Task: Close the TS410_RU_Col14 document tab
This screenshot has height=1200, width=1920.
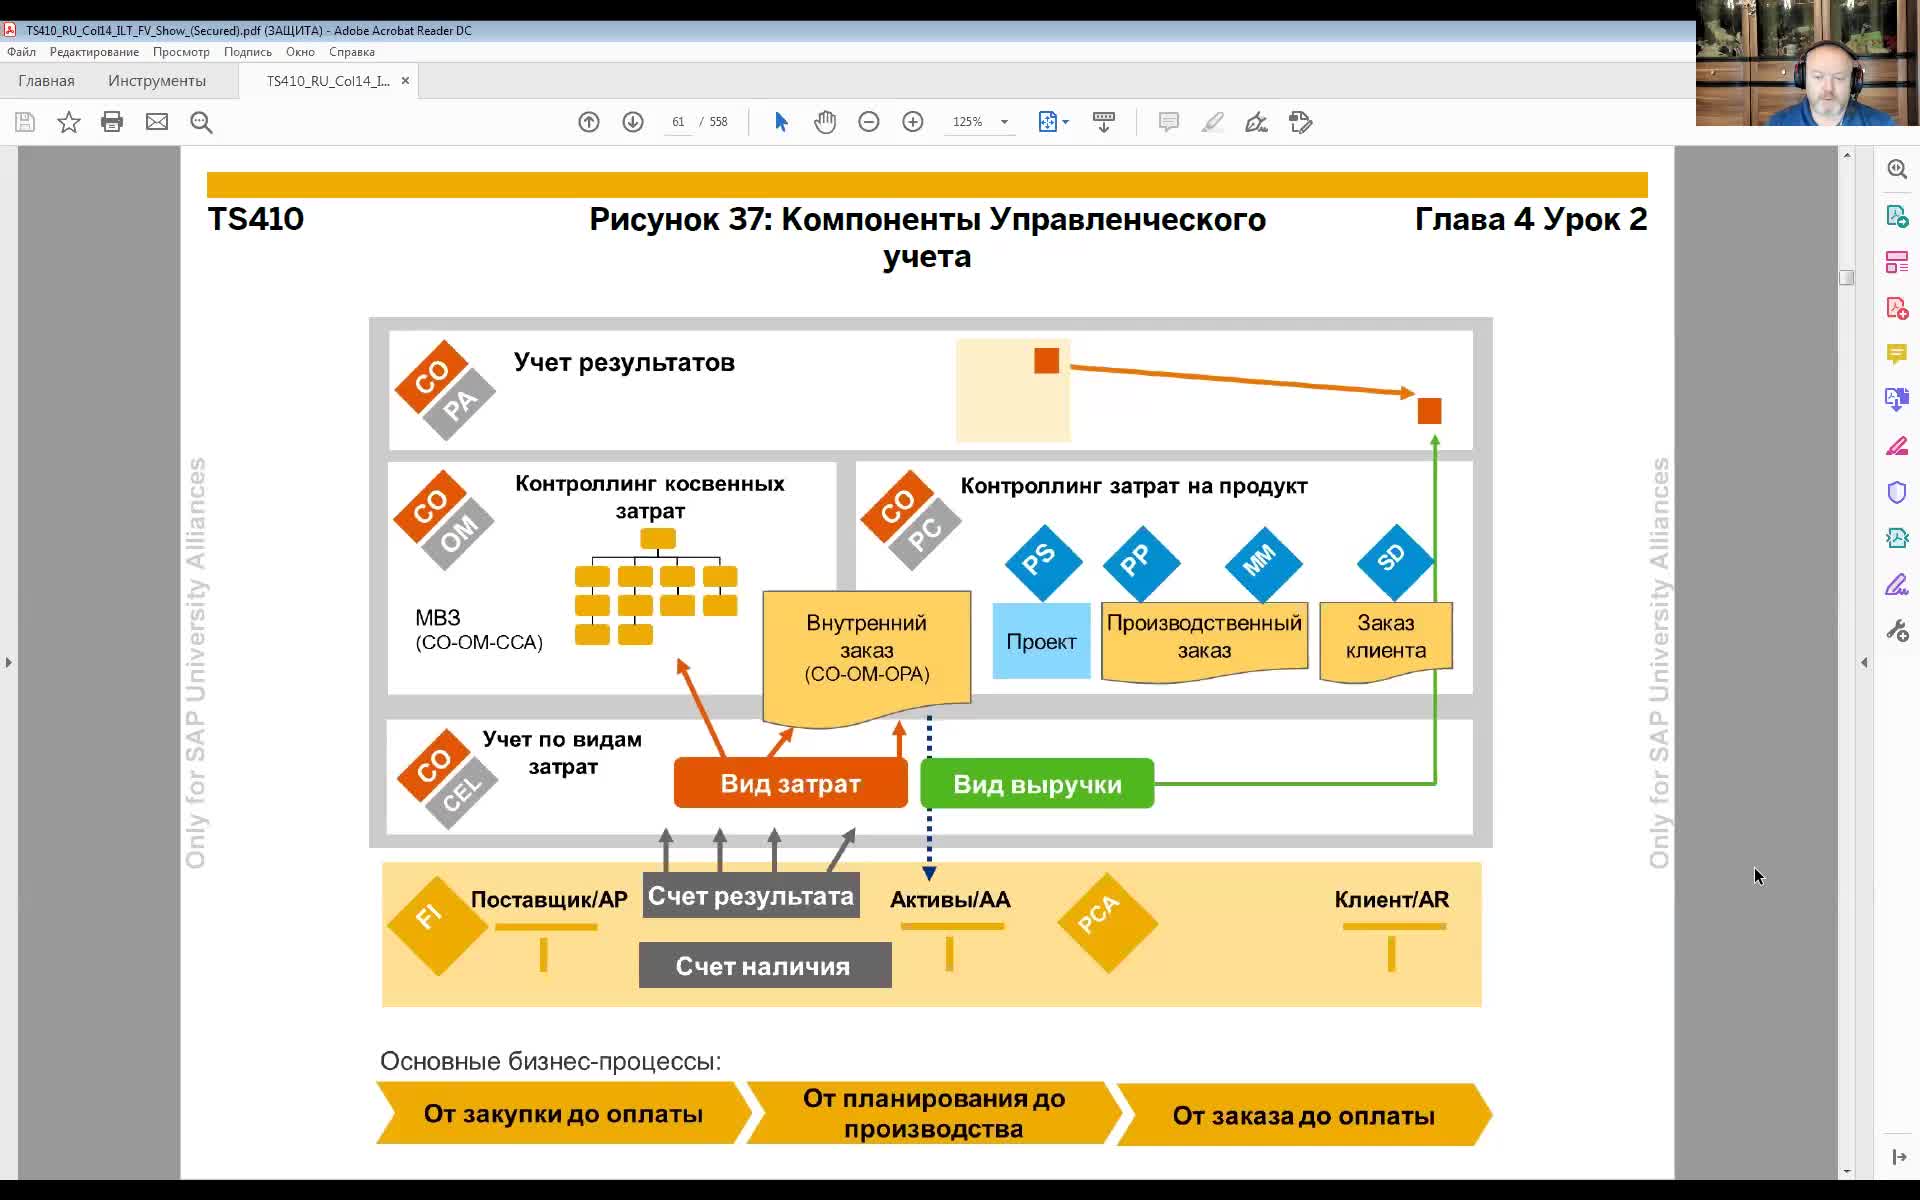Action: coord(405,81)
